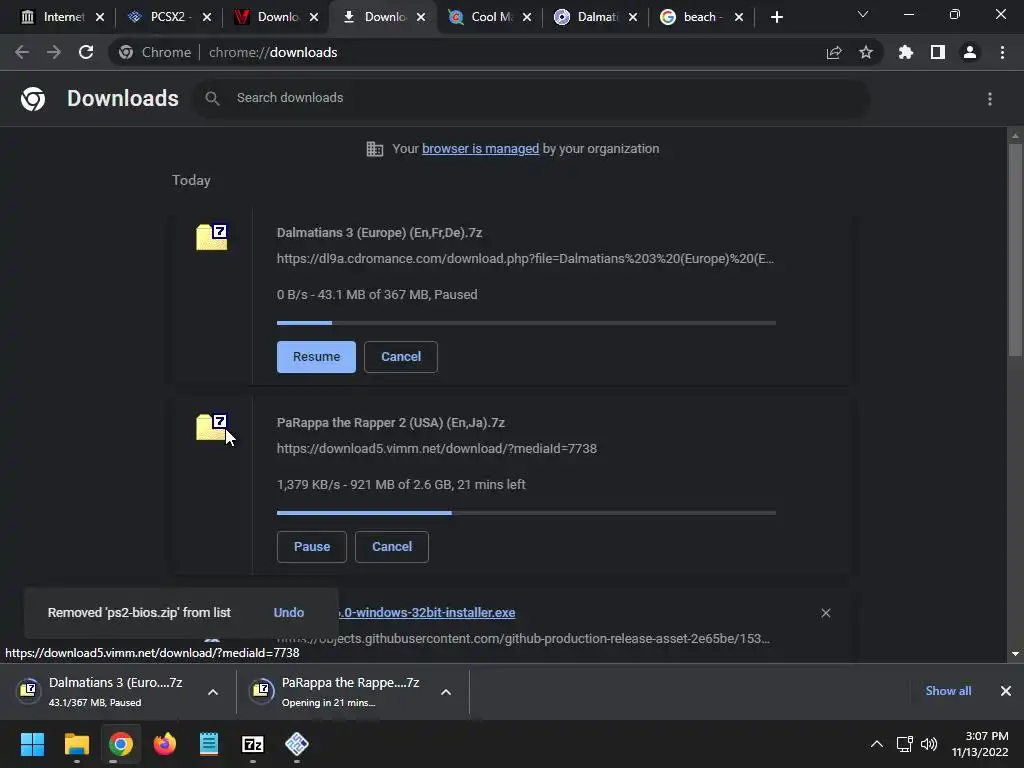1024x768 pixels.
Task: Click the github-production-release-asset download URL
Action: coord(555,639)
